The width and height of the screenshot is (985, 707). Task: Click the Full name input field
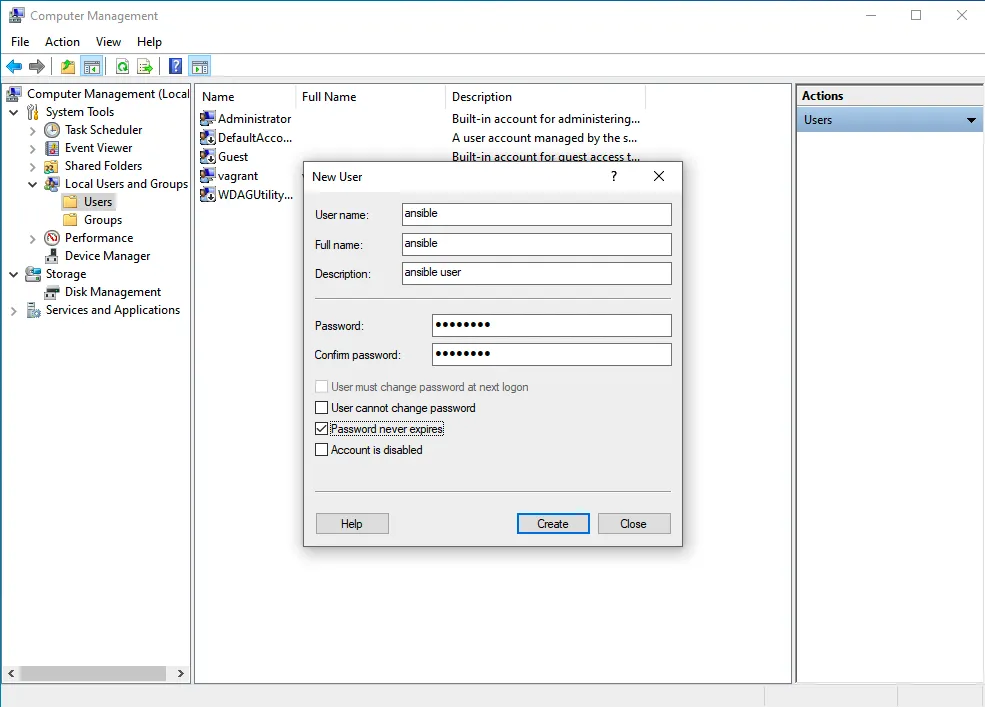[536, 244]
